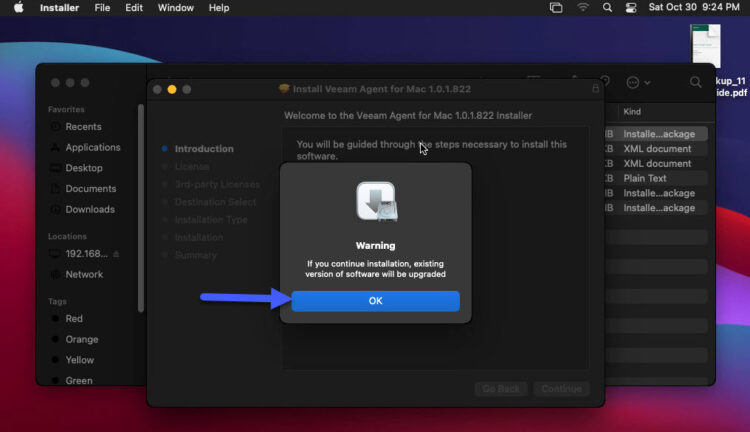This screenshot has width=750, height=432.
Task: Select Documents in Finder sidebar
Action: pos(90,188)
